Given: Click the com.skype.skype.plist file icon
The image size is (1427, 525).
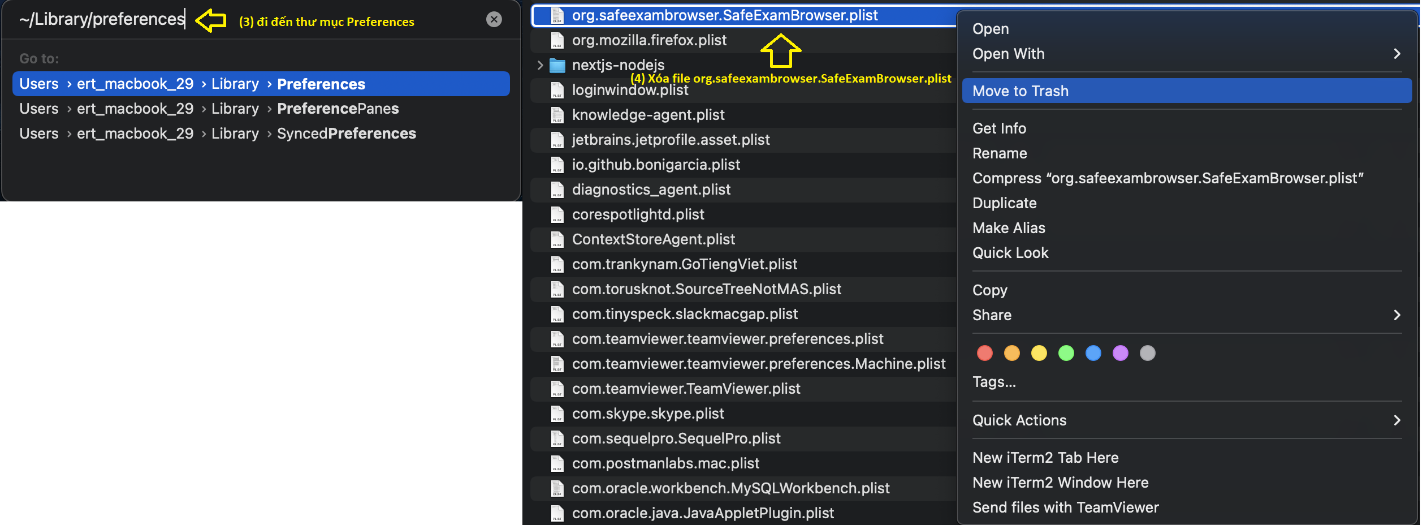Looking at the screenshot, I should [x=557, y=414].
